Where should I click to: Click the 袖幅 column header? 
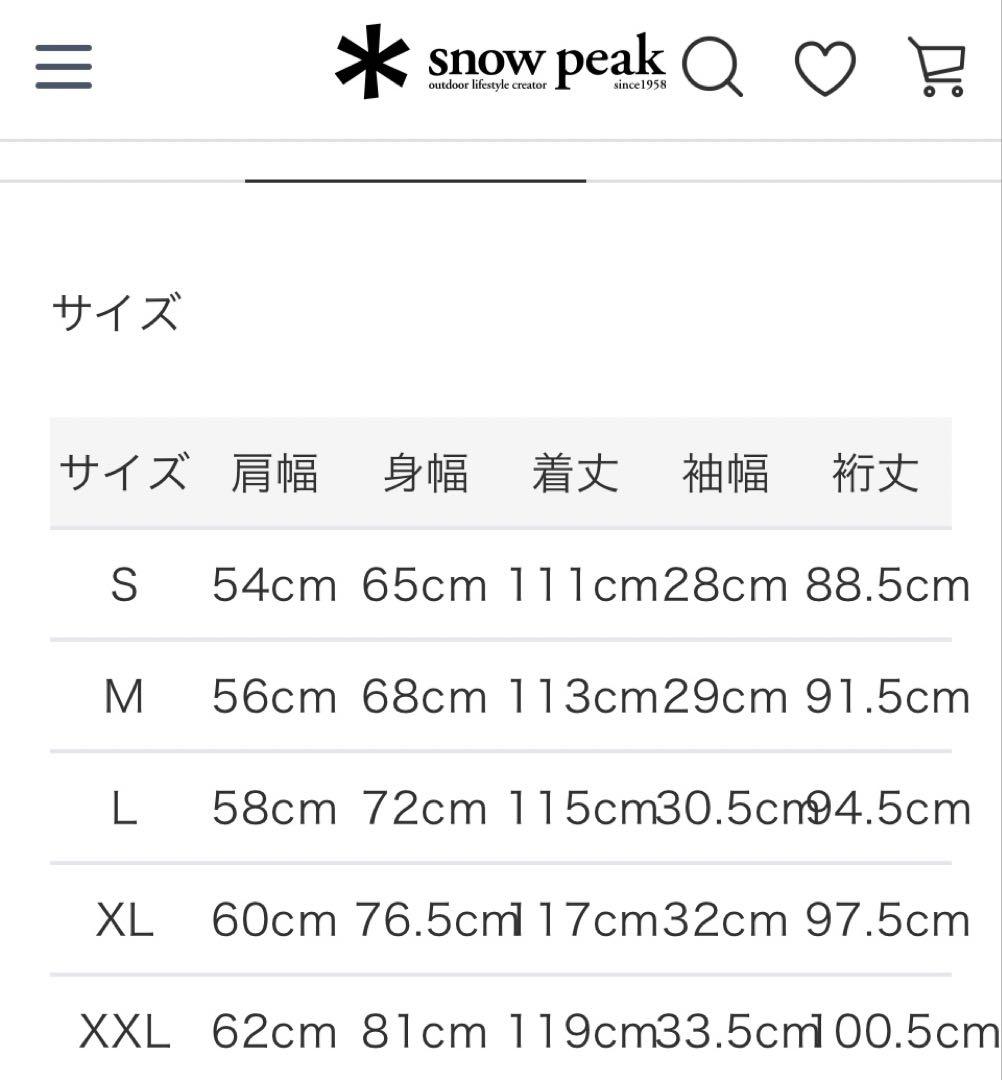click(725, 473)
